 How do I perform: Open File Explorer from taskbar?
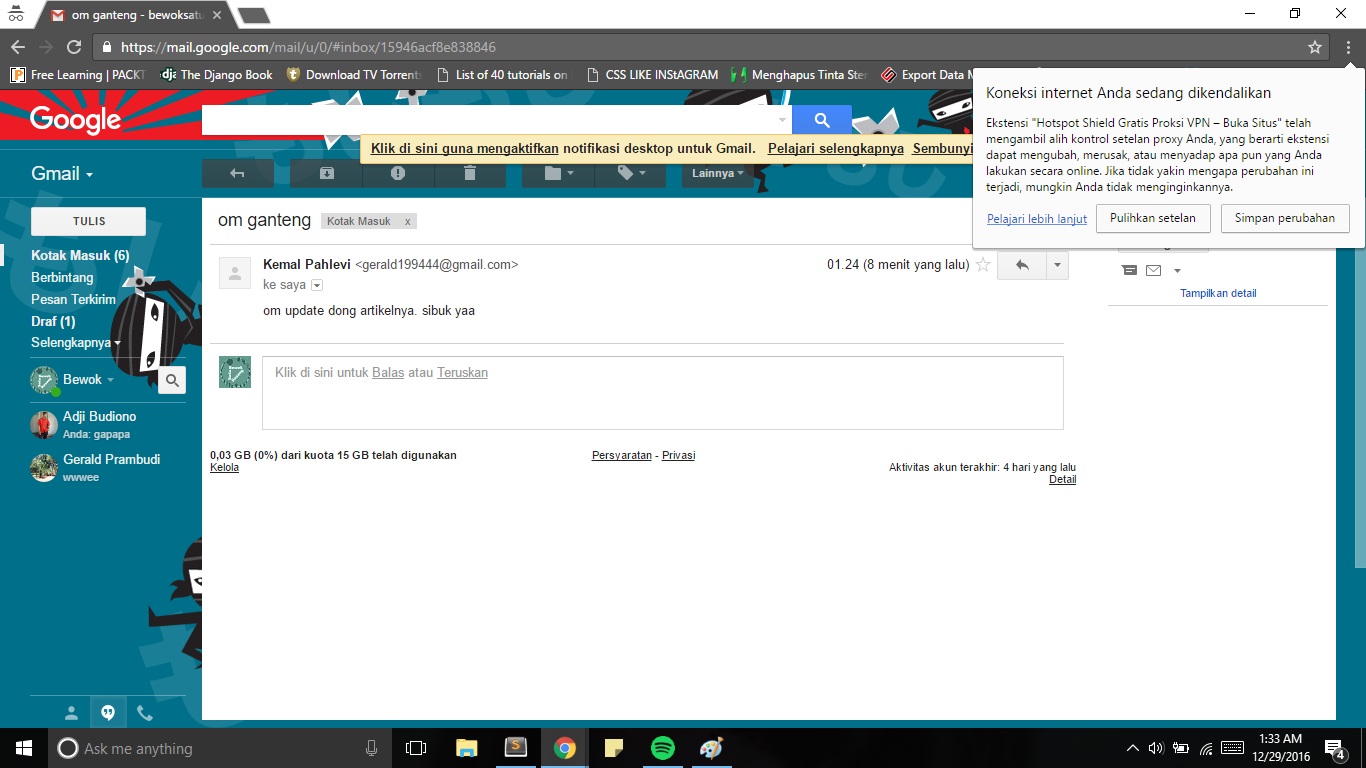pos(466,748)
